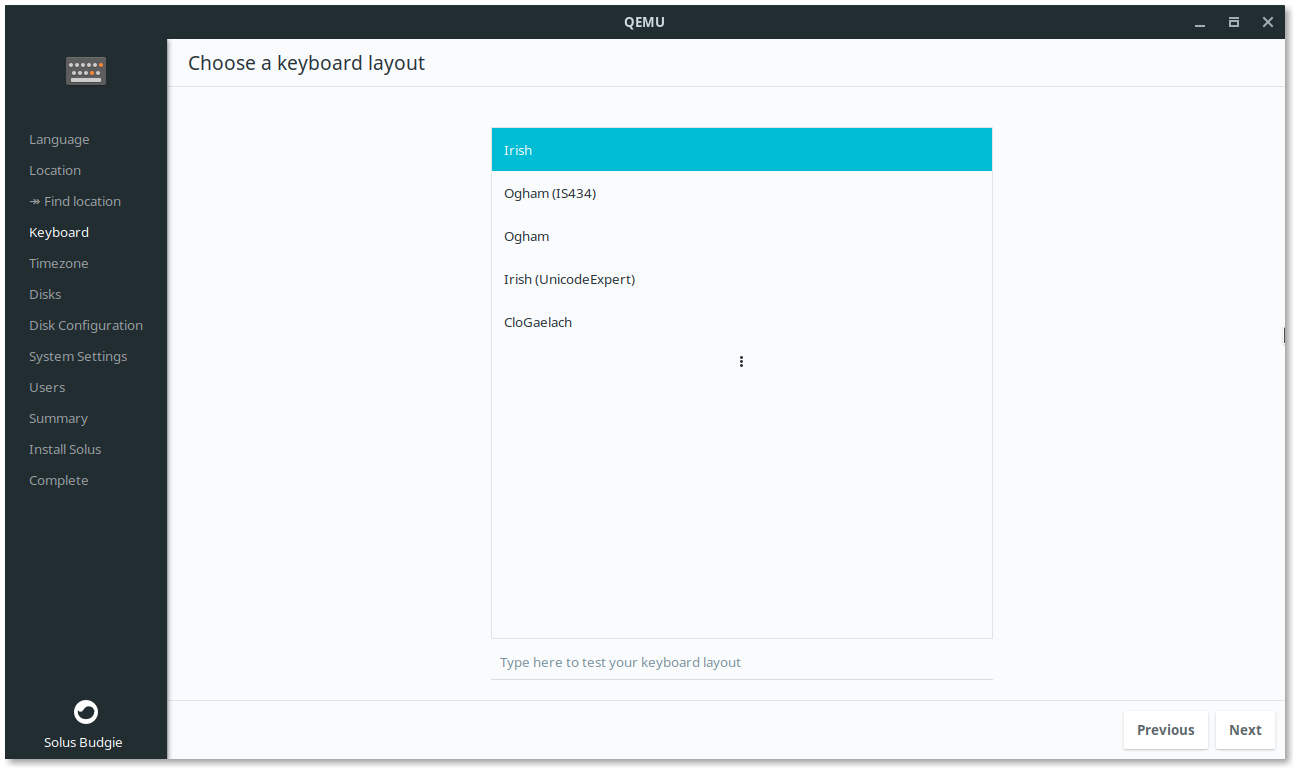
Task: Open the Disk Configuration step
Action: tap(86, 325)
